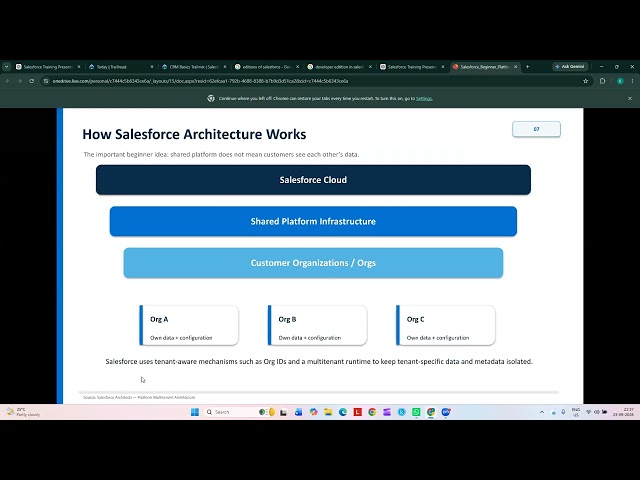This screenshot has width=640, height=480.
Task: Open last blue round icon in taskbar
Action: [x=446, y=412]
